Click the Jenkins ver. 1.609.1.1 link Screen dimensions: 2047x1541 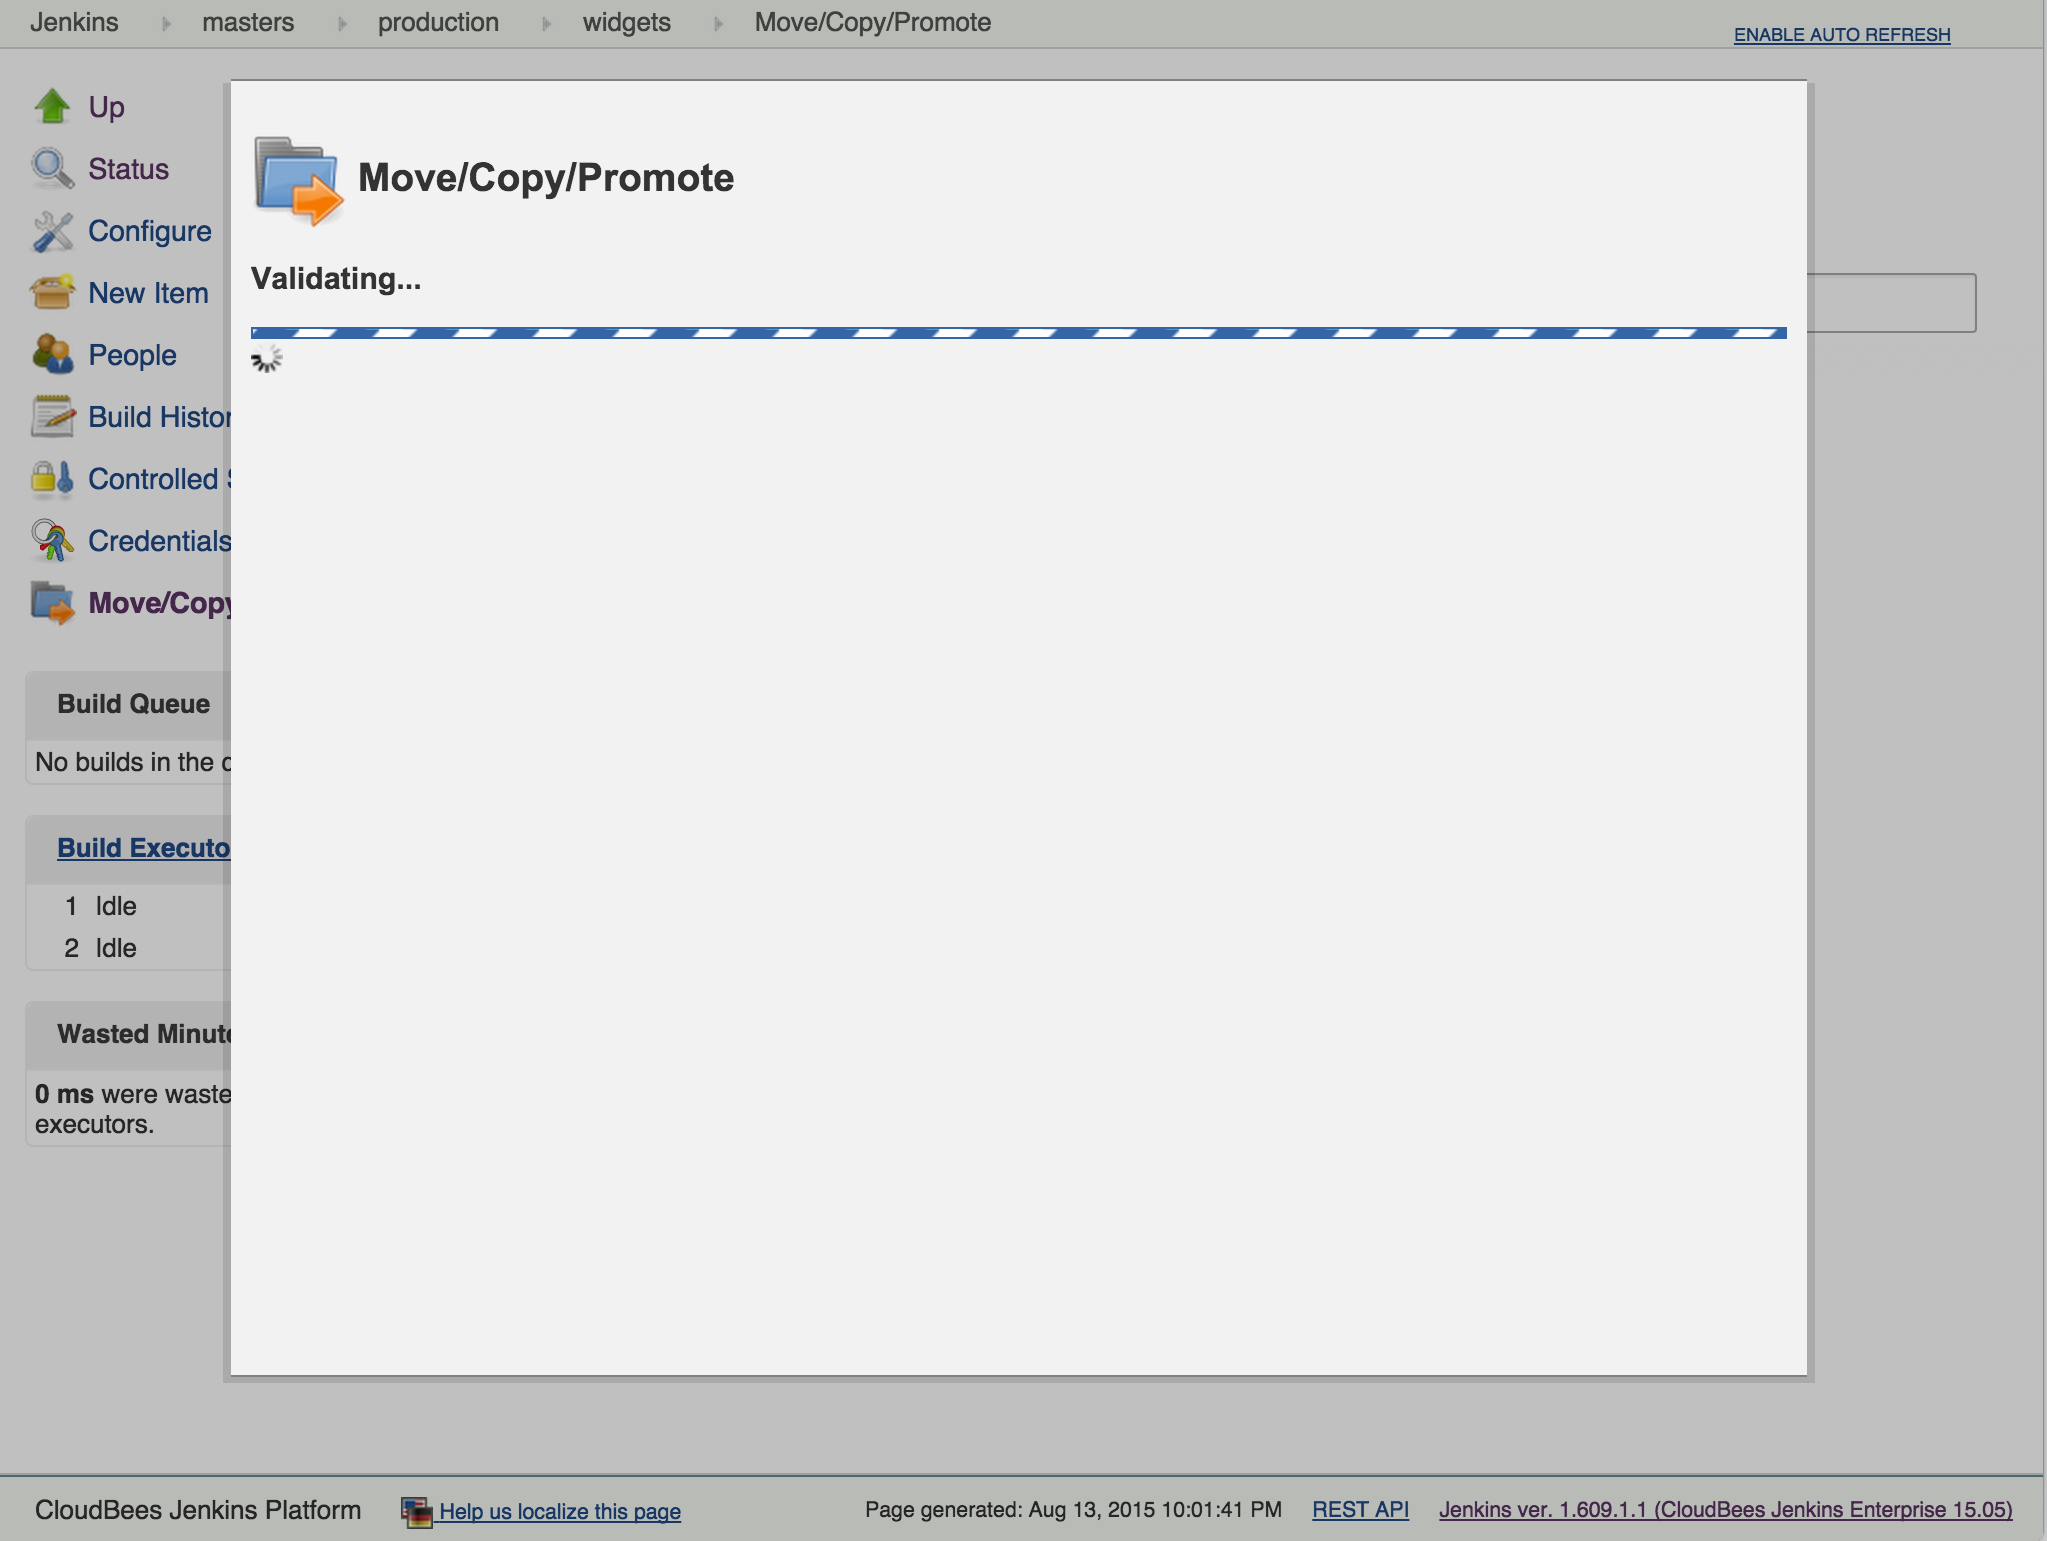(x=1725, y=1510)
